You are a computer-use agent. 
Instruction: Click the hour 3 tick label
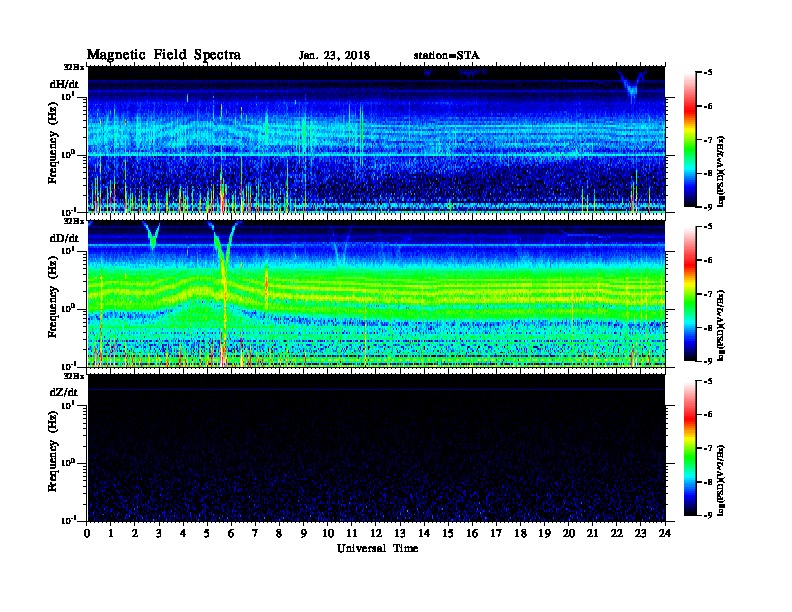point(159,533)
